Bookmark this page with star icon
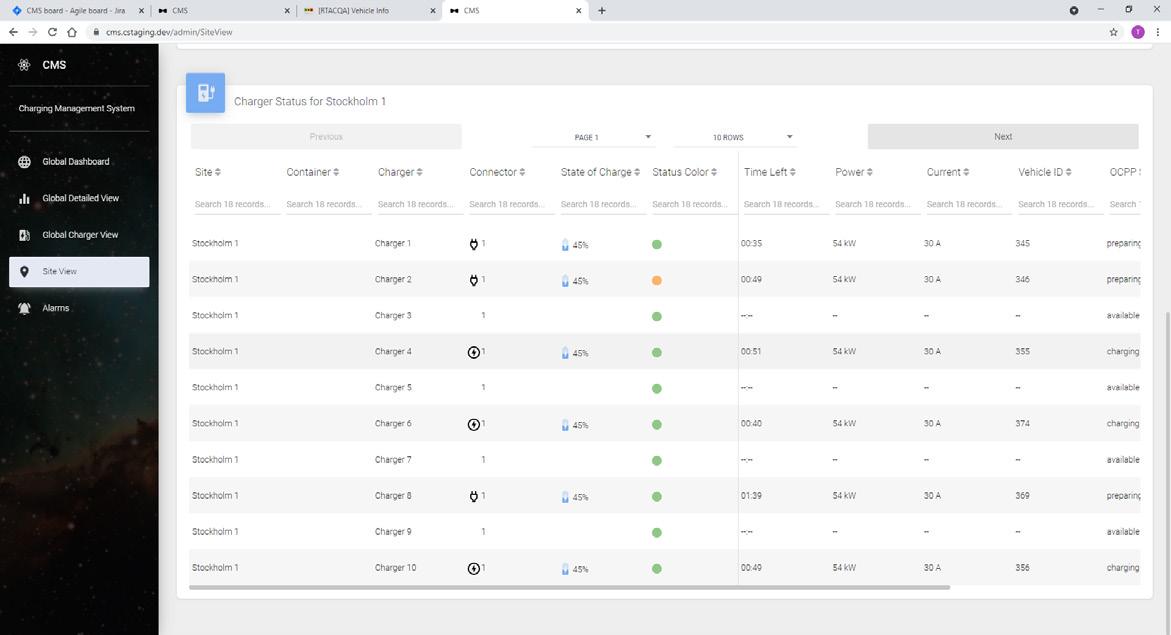Viewport: 1171px width, 635px height. click(1113, 32)
